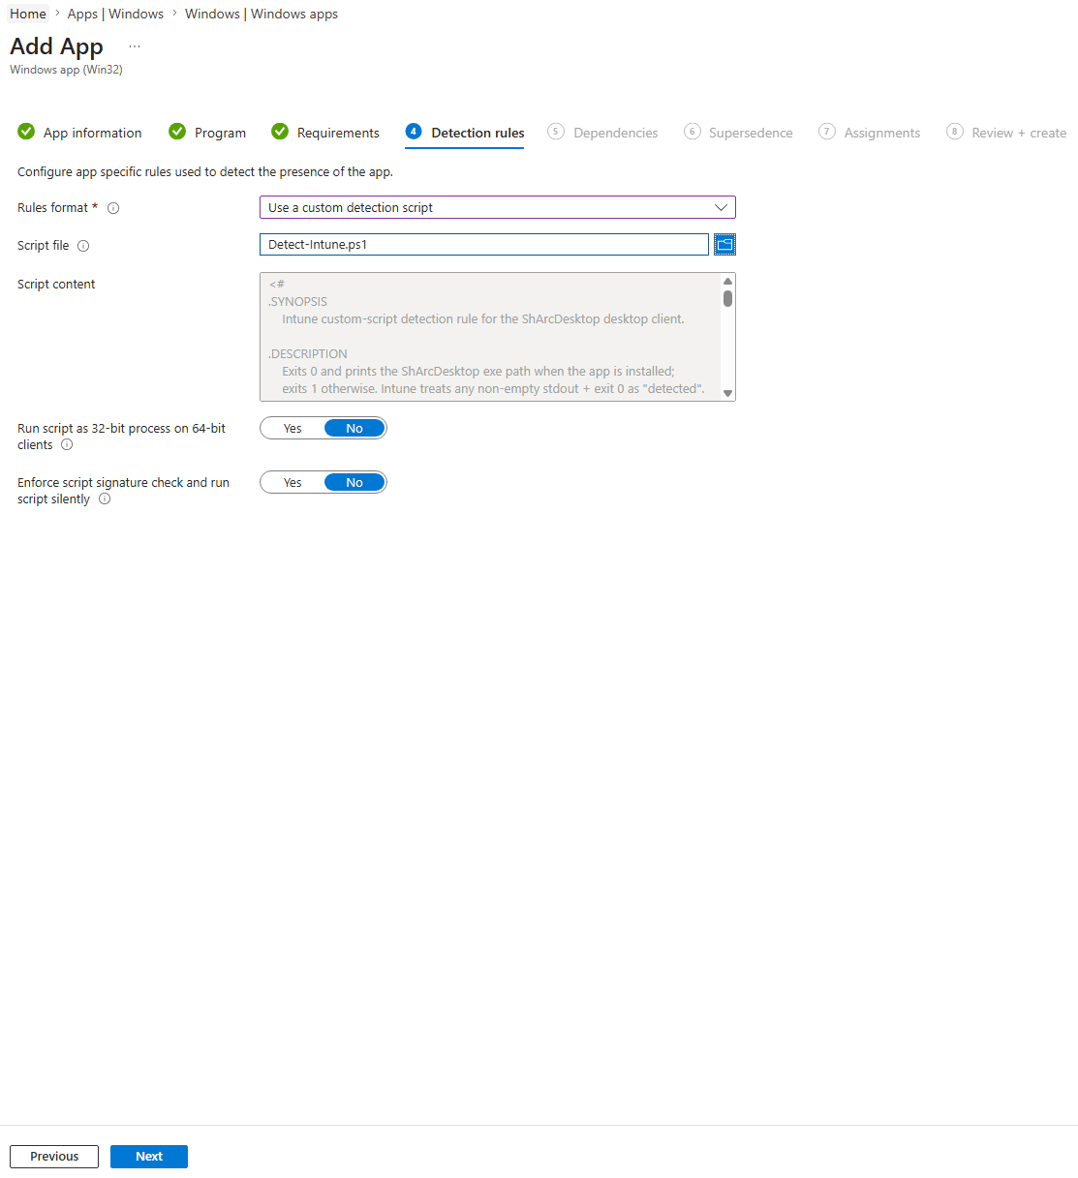Click the App information green checkmark icon

point(26,131)
